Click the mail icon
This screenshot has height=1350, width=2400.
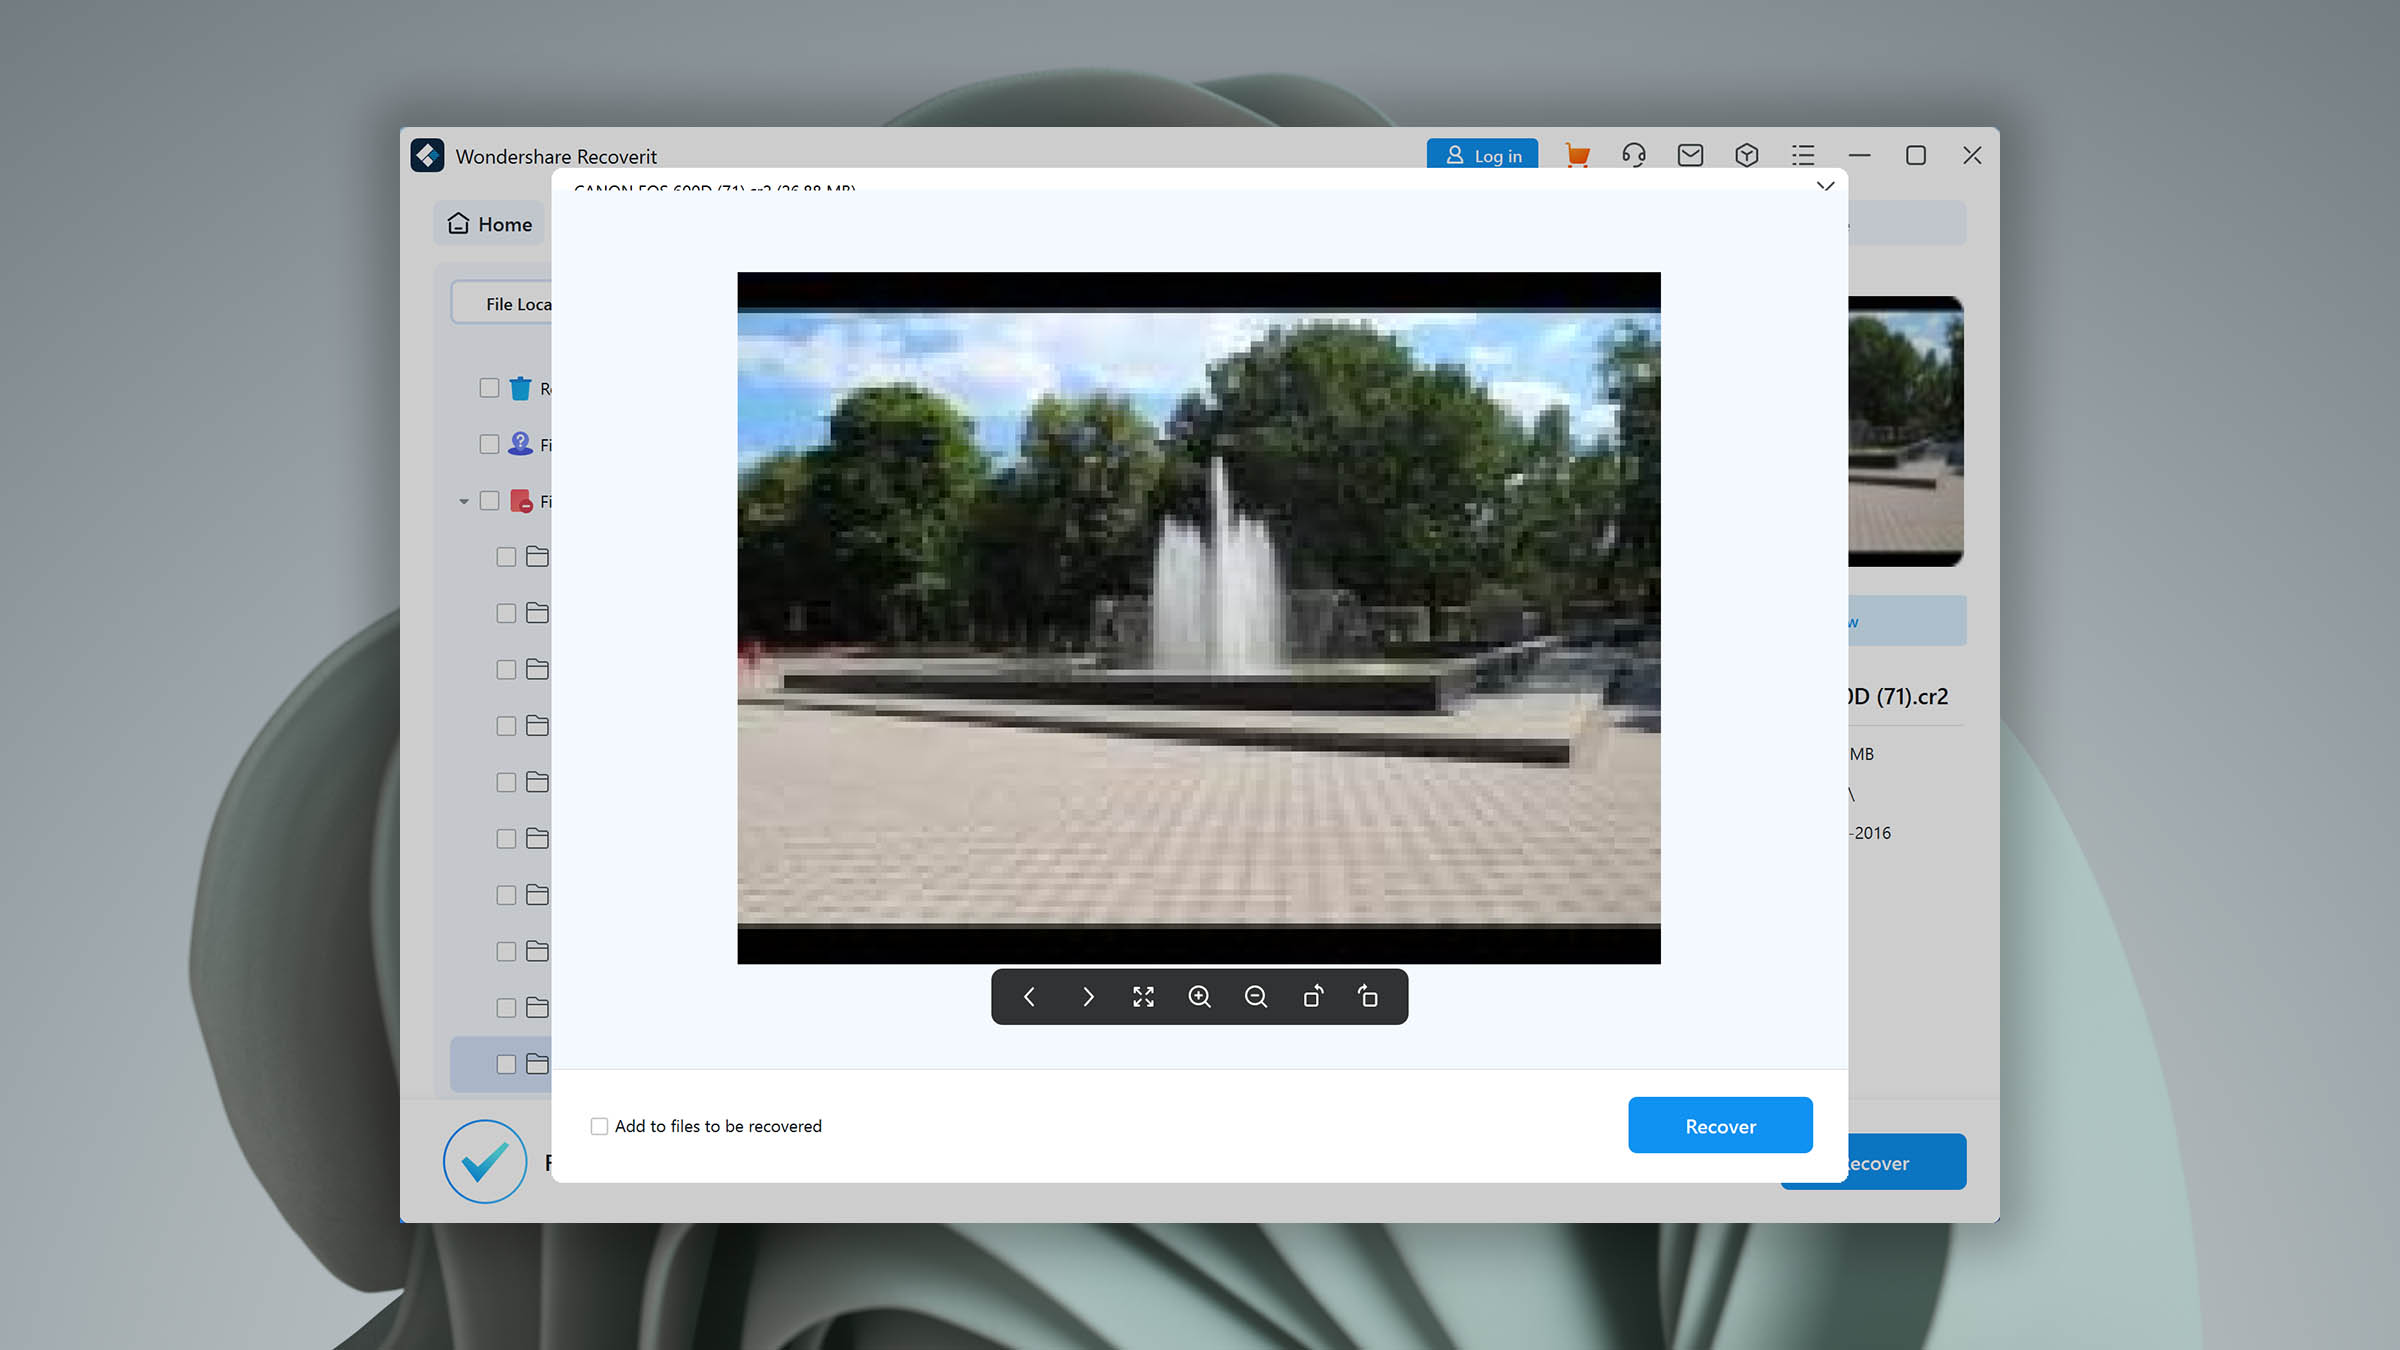(1688, 155)
